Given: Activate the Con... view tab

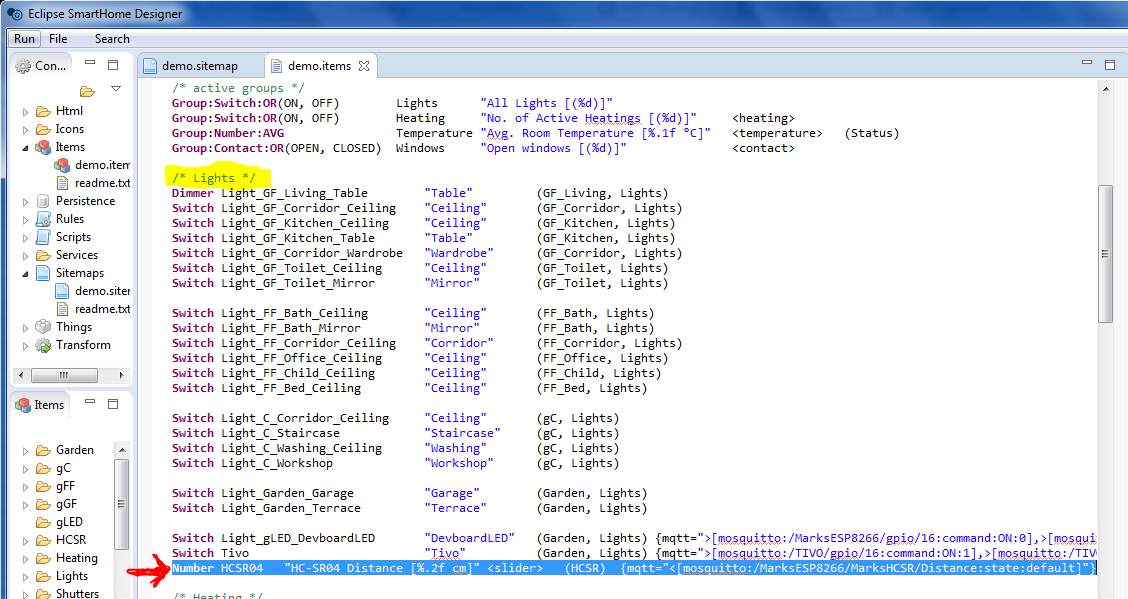Looking at the screenshot, I should (41, 65).
